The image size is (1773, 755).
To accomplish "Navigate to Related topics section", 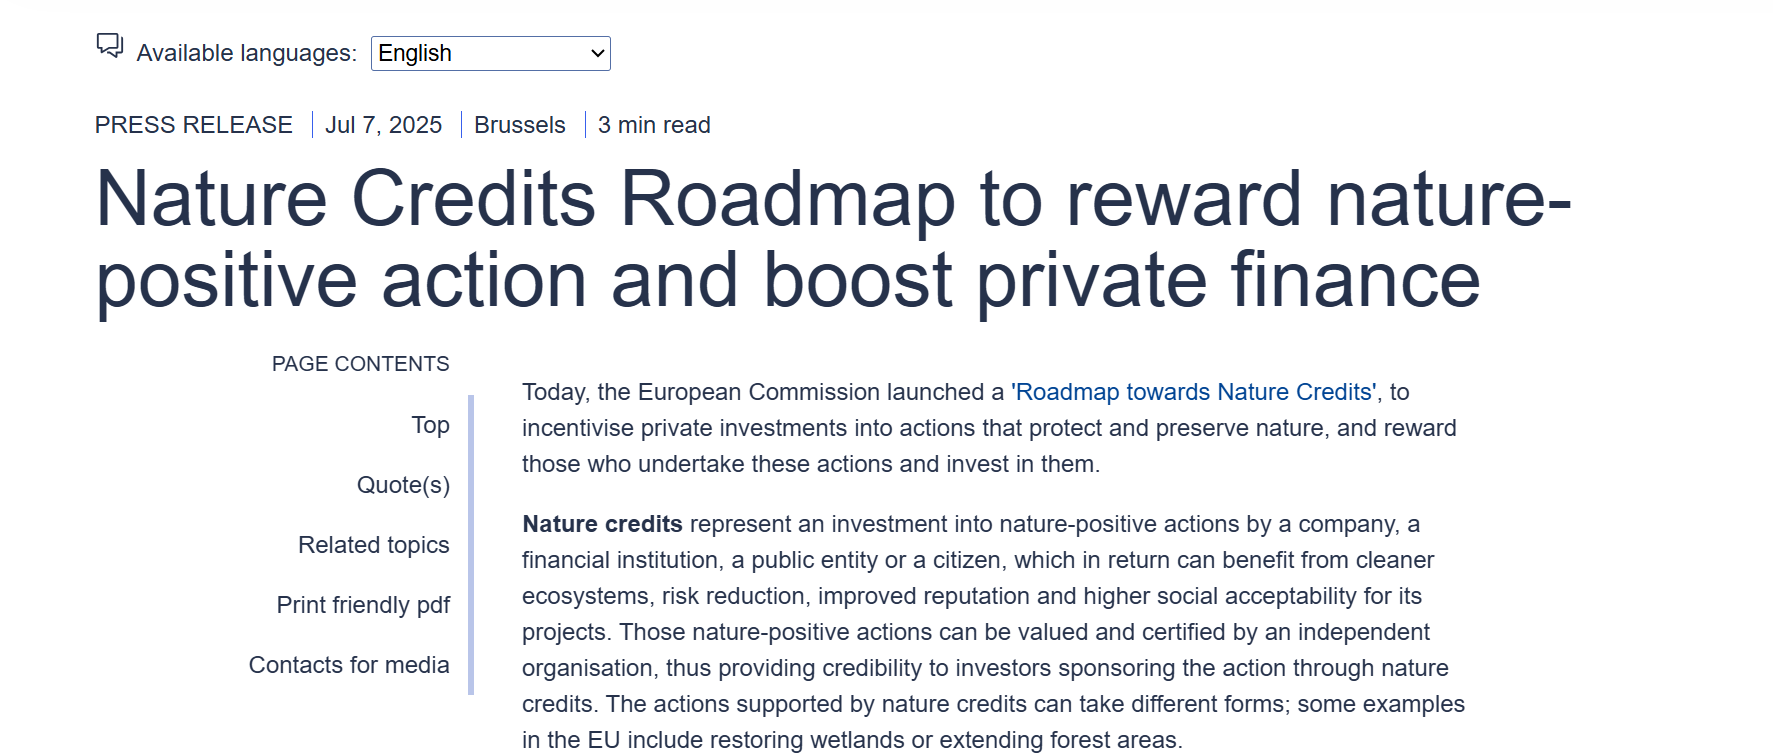I will (373, 545).
